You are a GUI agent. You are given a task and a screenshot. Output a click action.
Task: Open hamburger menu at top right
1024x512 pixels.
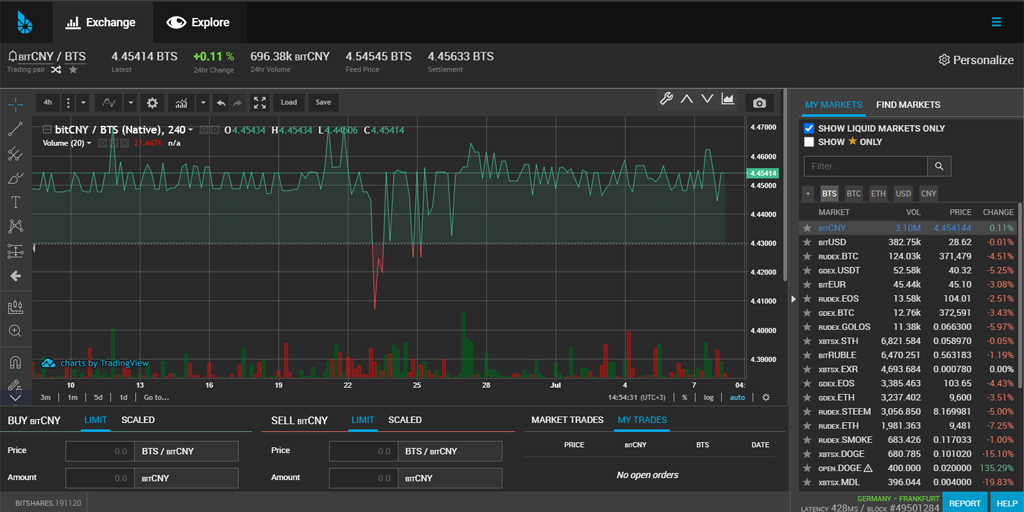pos(996,22)
